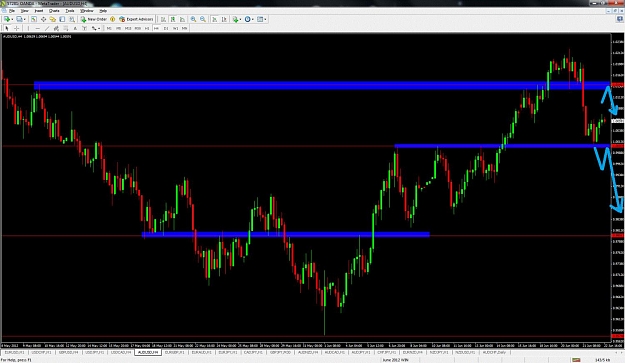Select the Text 'A' drawing tool
Screen dimensions: 625x363
(x=75, y=28)
